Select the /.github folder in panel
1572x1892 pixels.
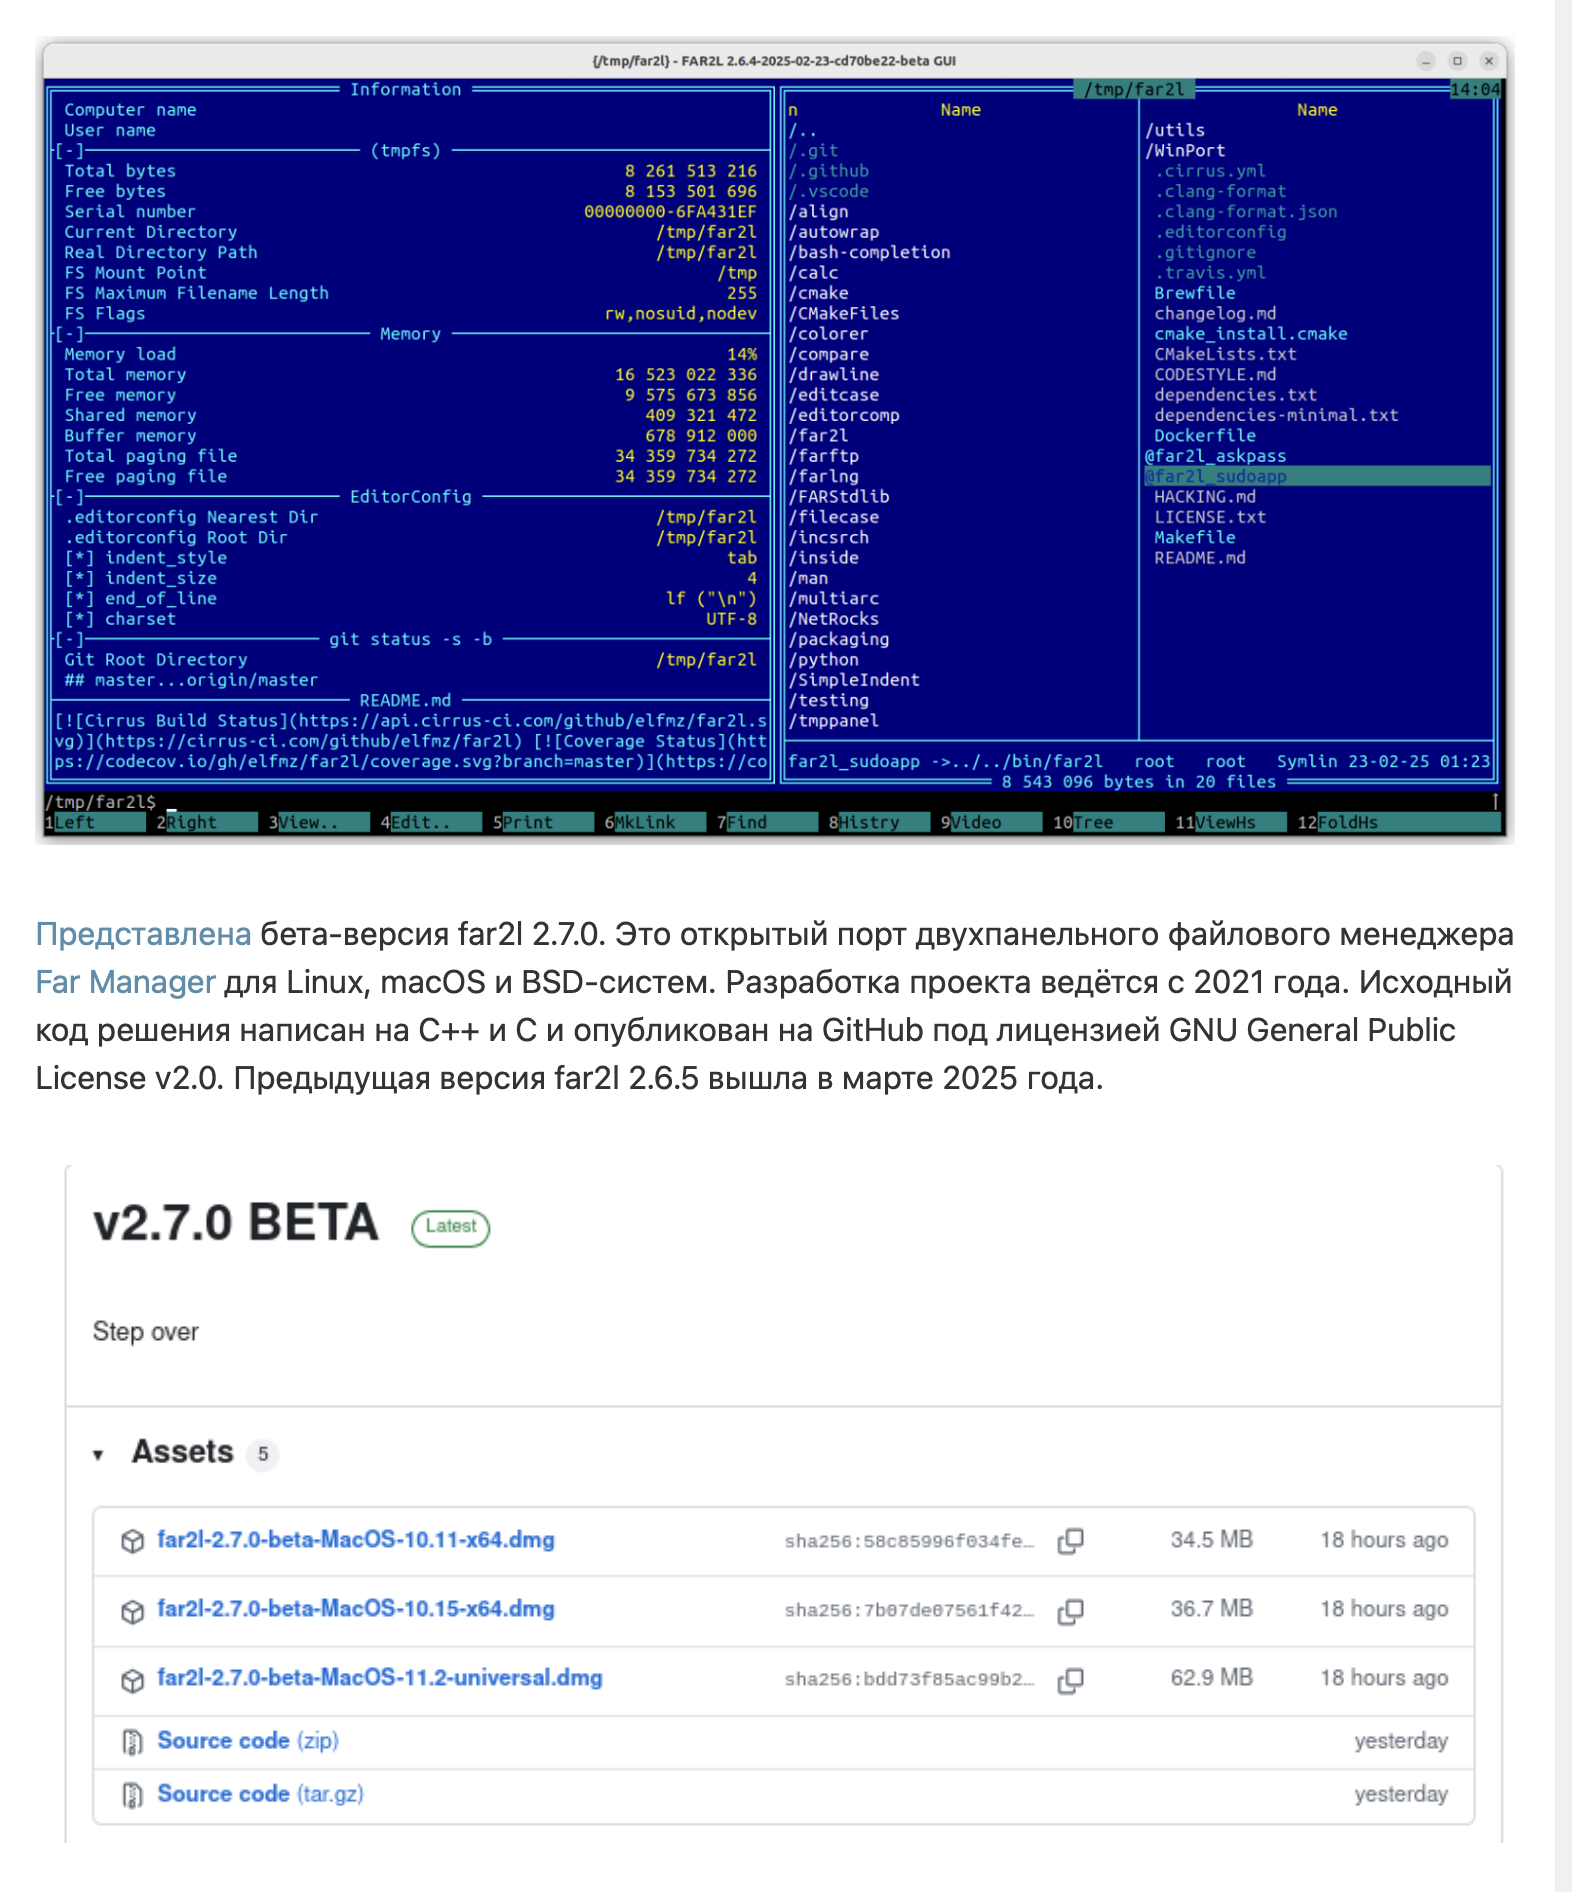(828, 171)
